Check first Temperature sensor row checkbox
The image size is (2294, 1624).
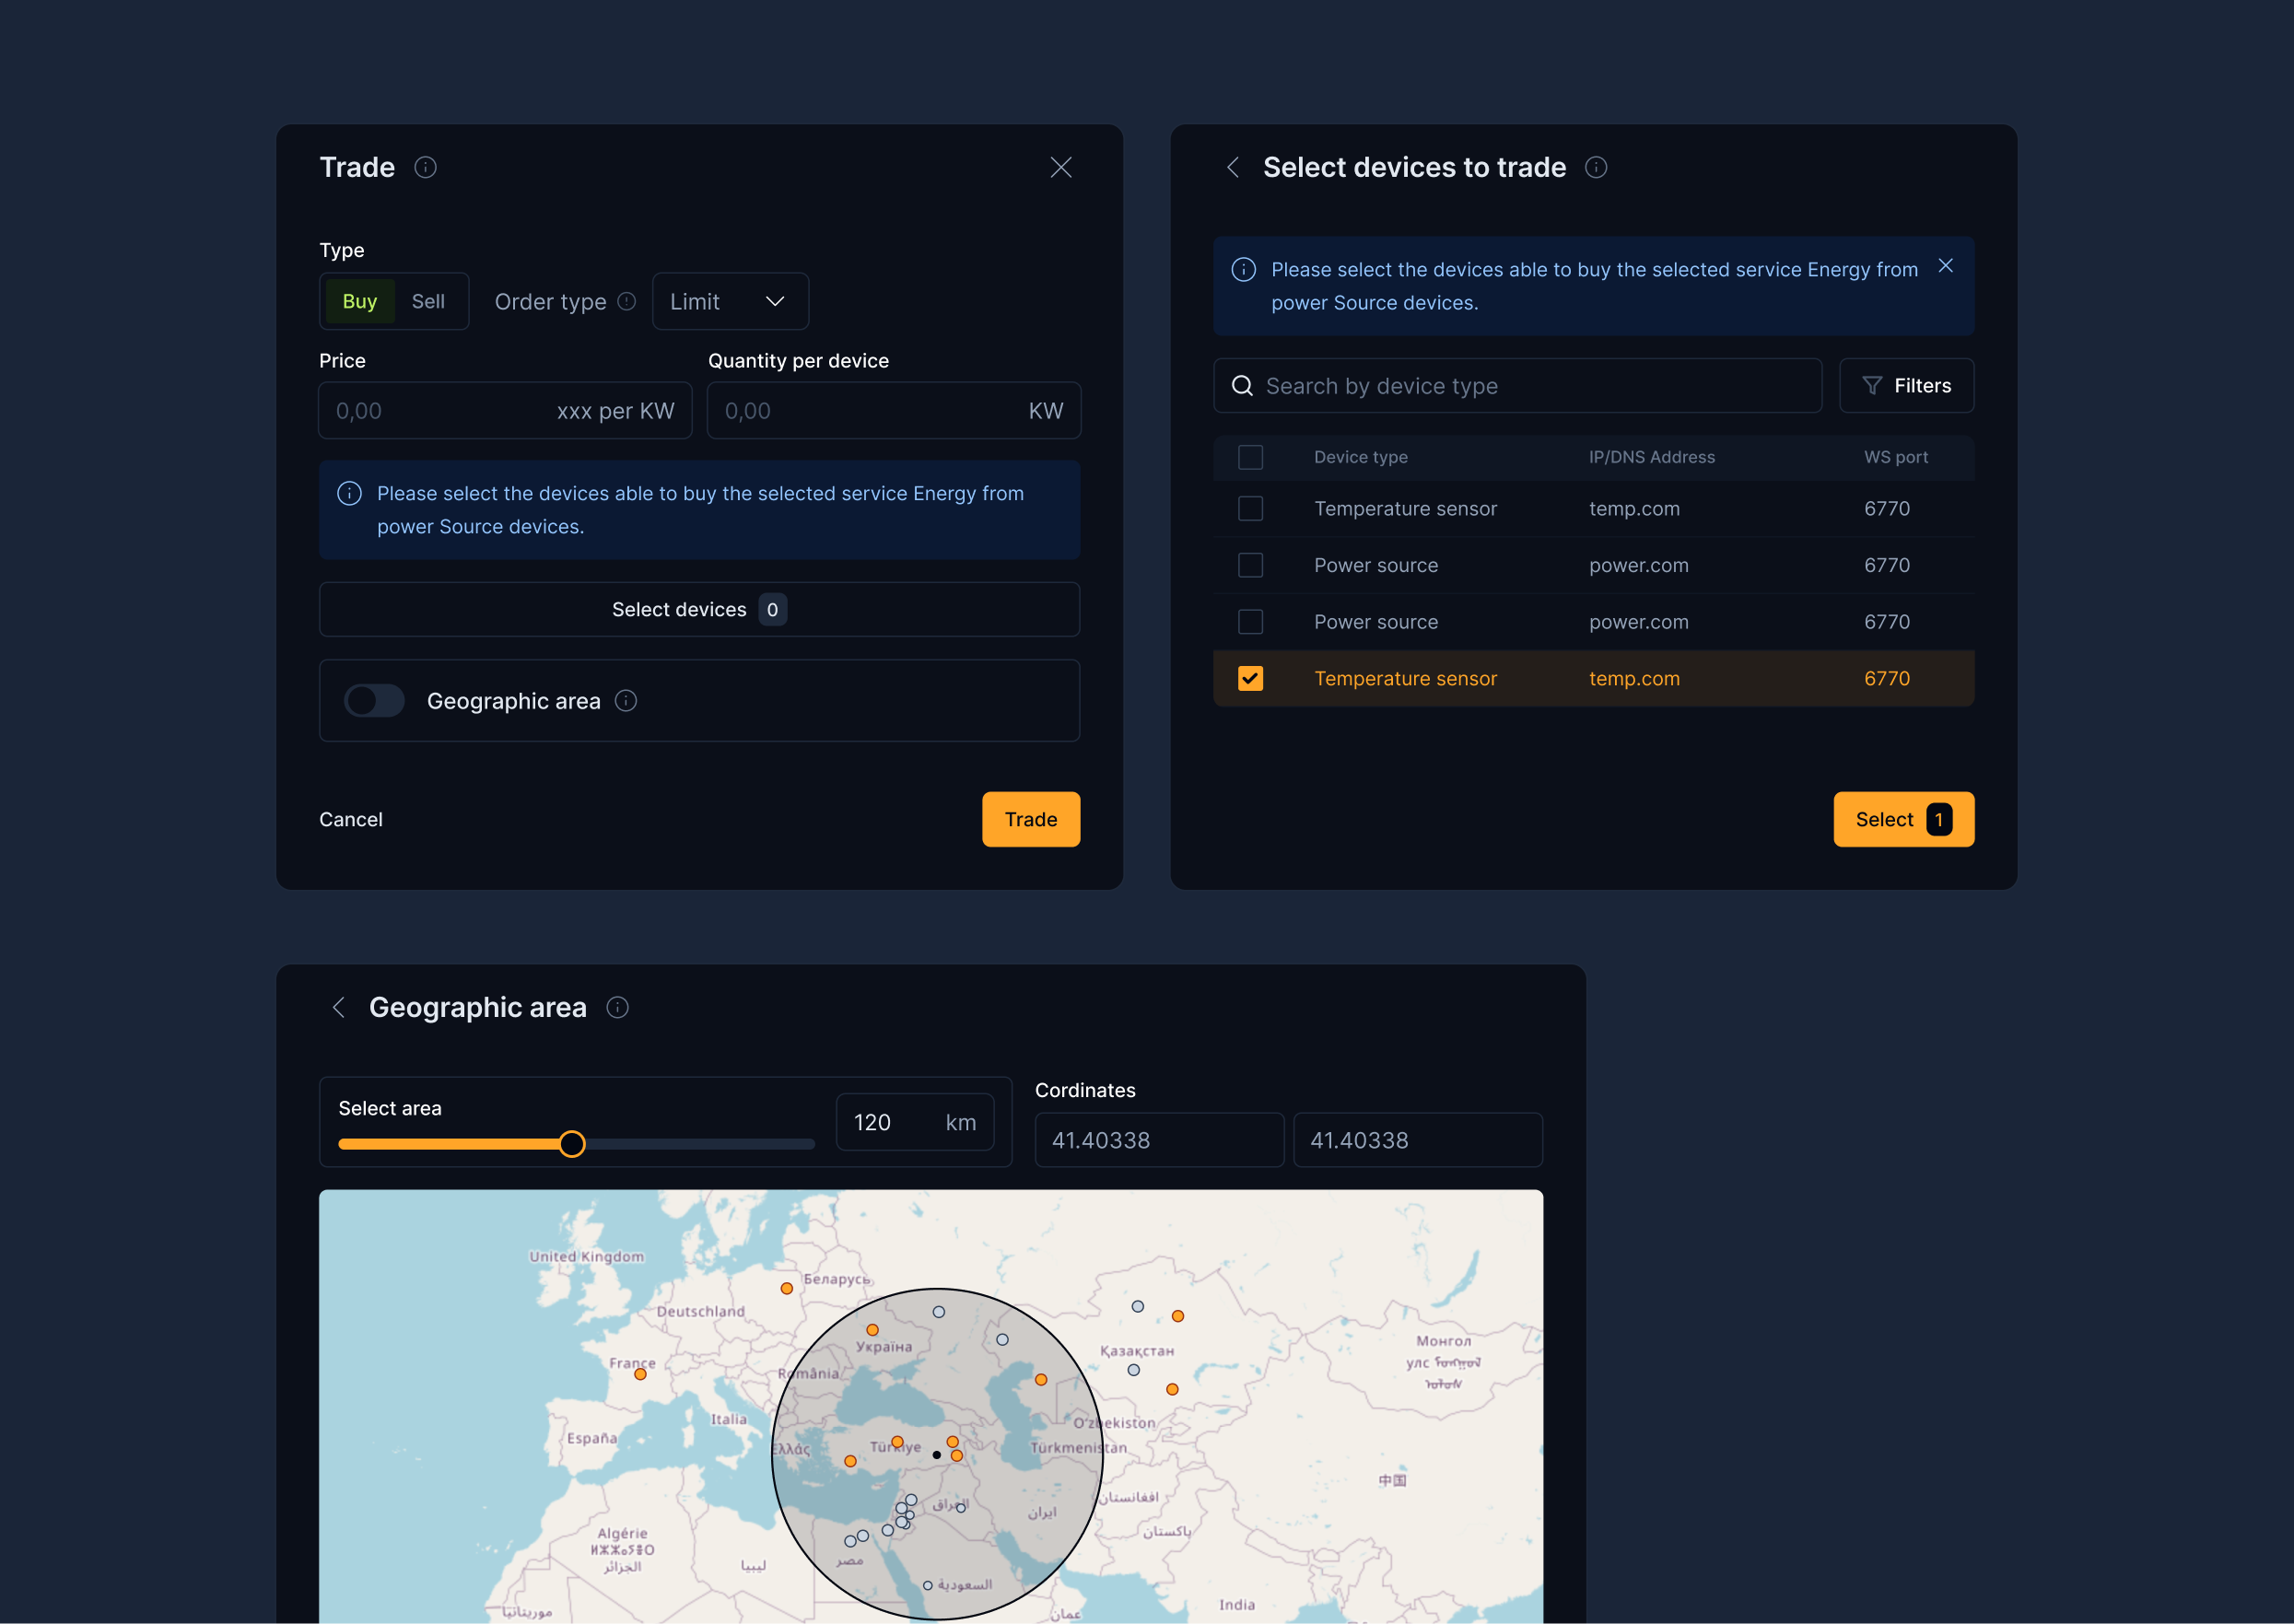1250,508
